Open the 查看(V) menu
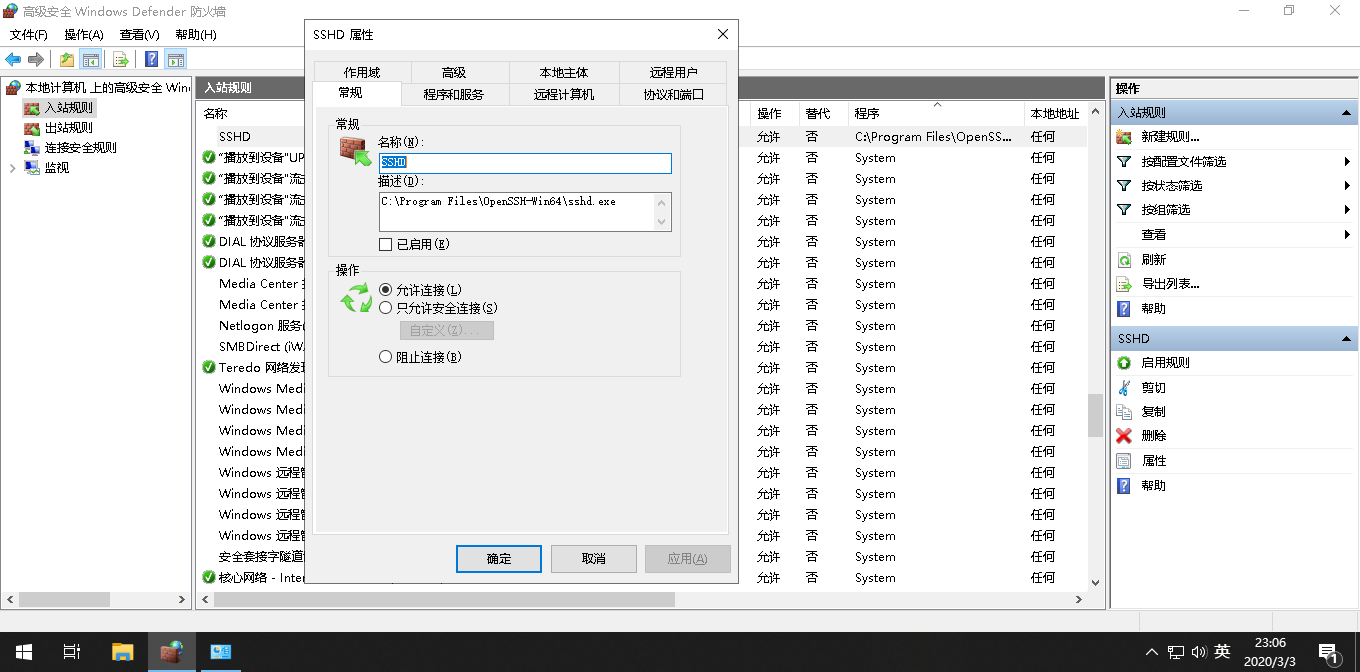The image size is (1360, 672). 139,35
